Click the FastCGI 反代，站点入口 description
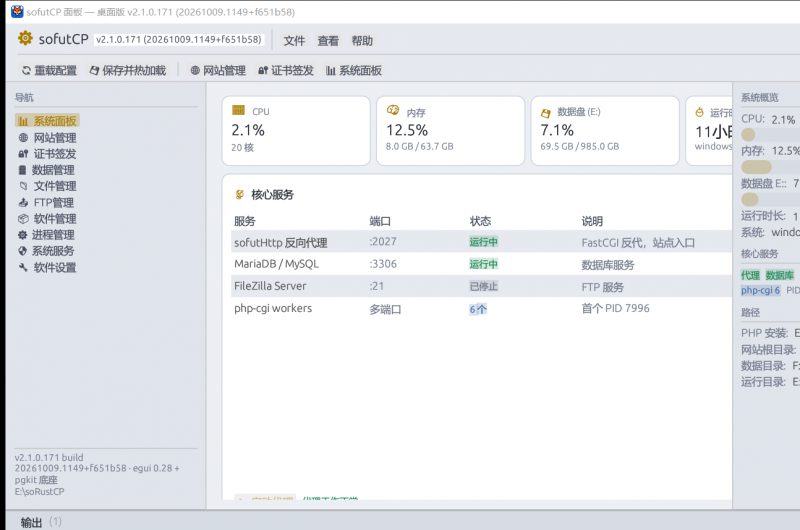800x530 pixels. [638, 243]
